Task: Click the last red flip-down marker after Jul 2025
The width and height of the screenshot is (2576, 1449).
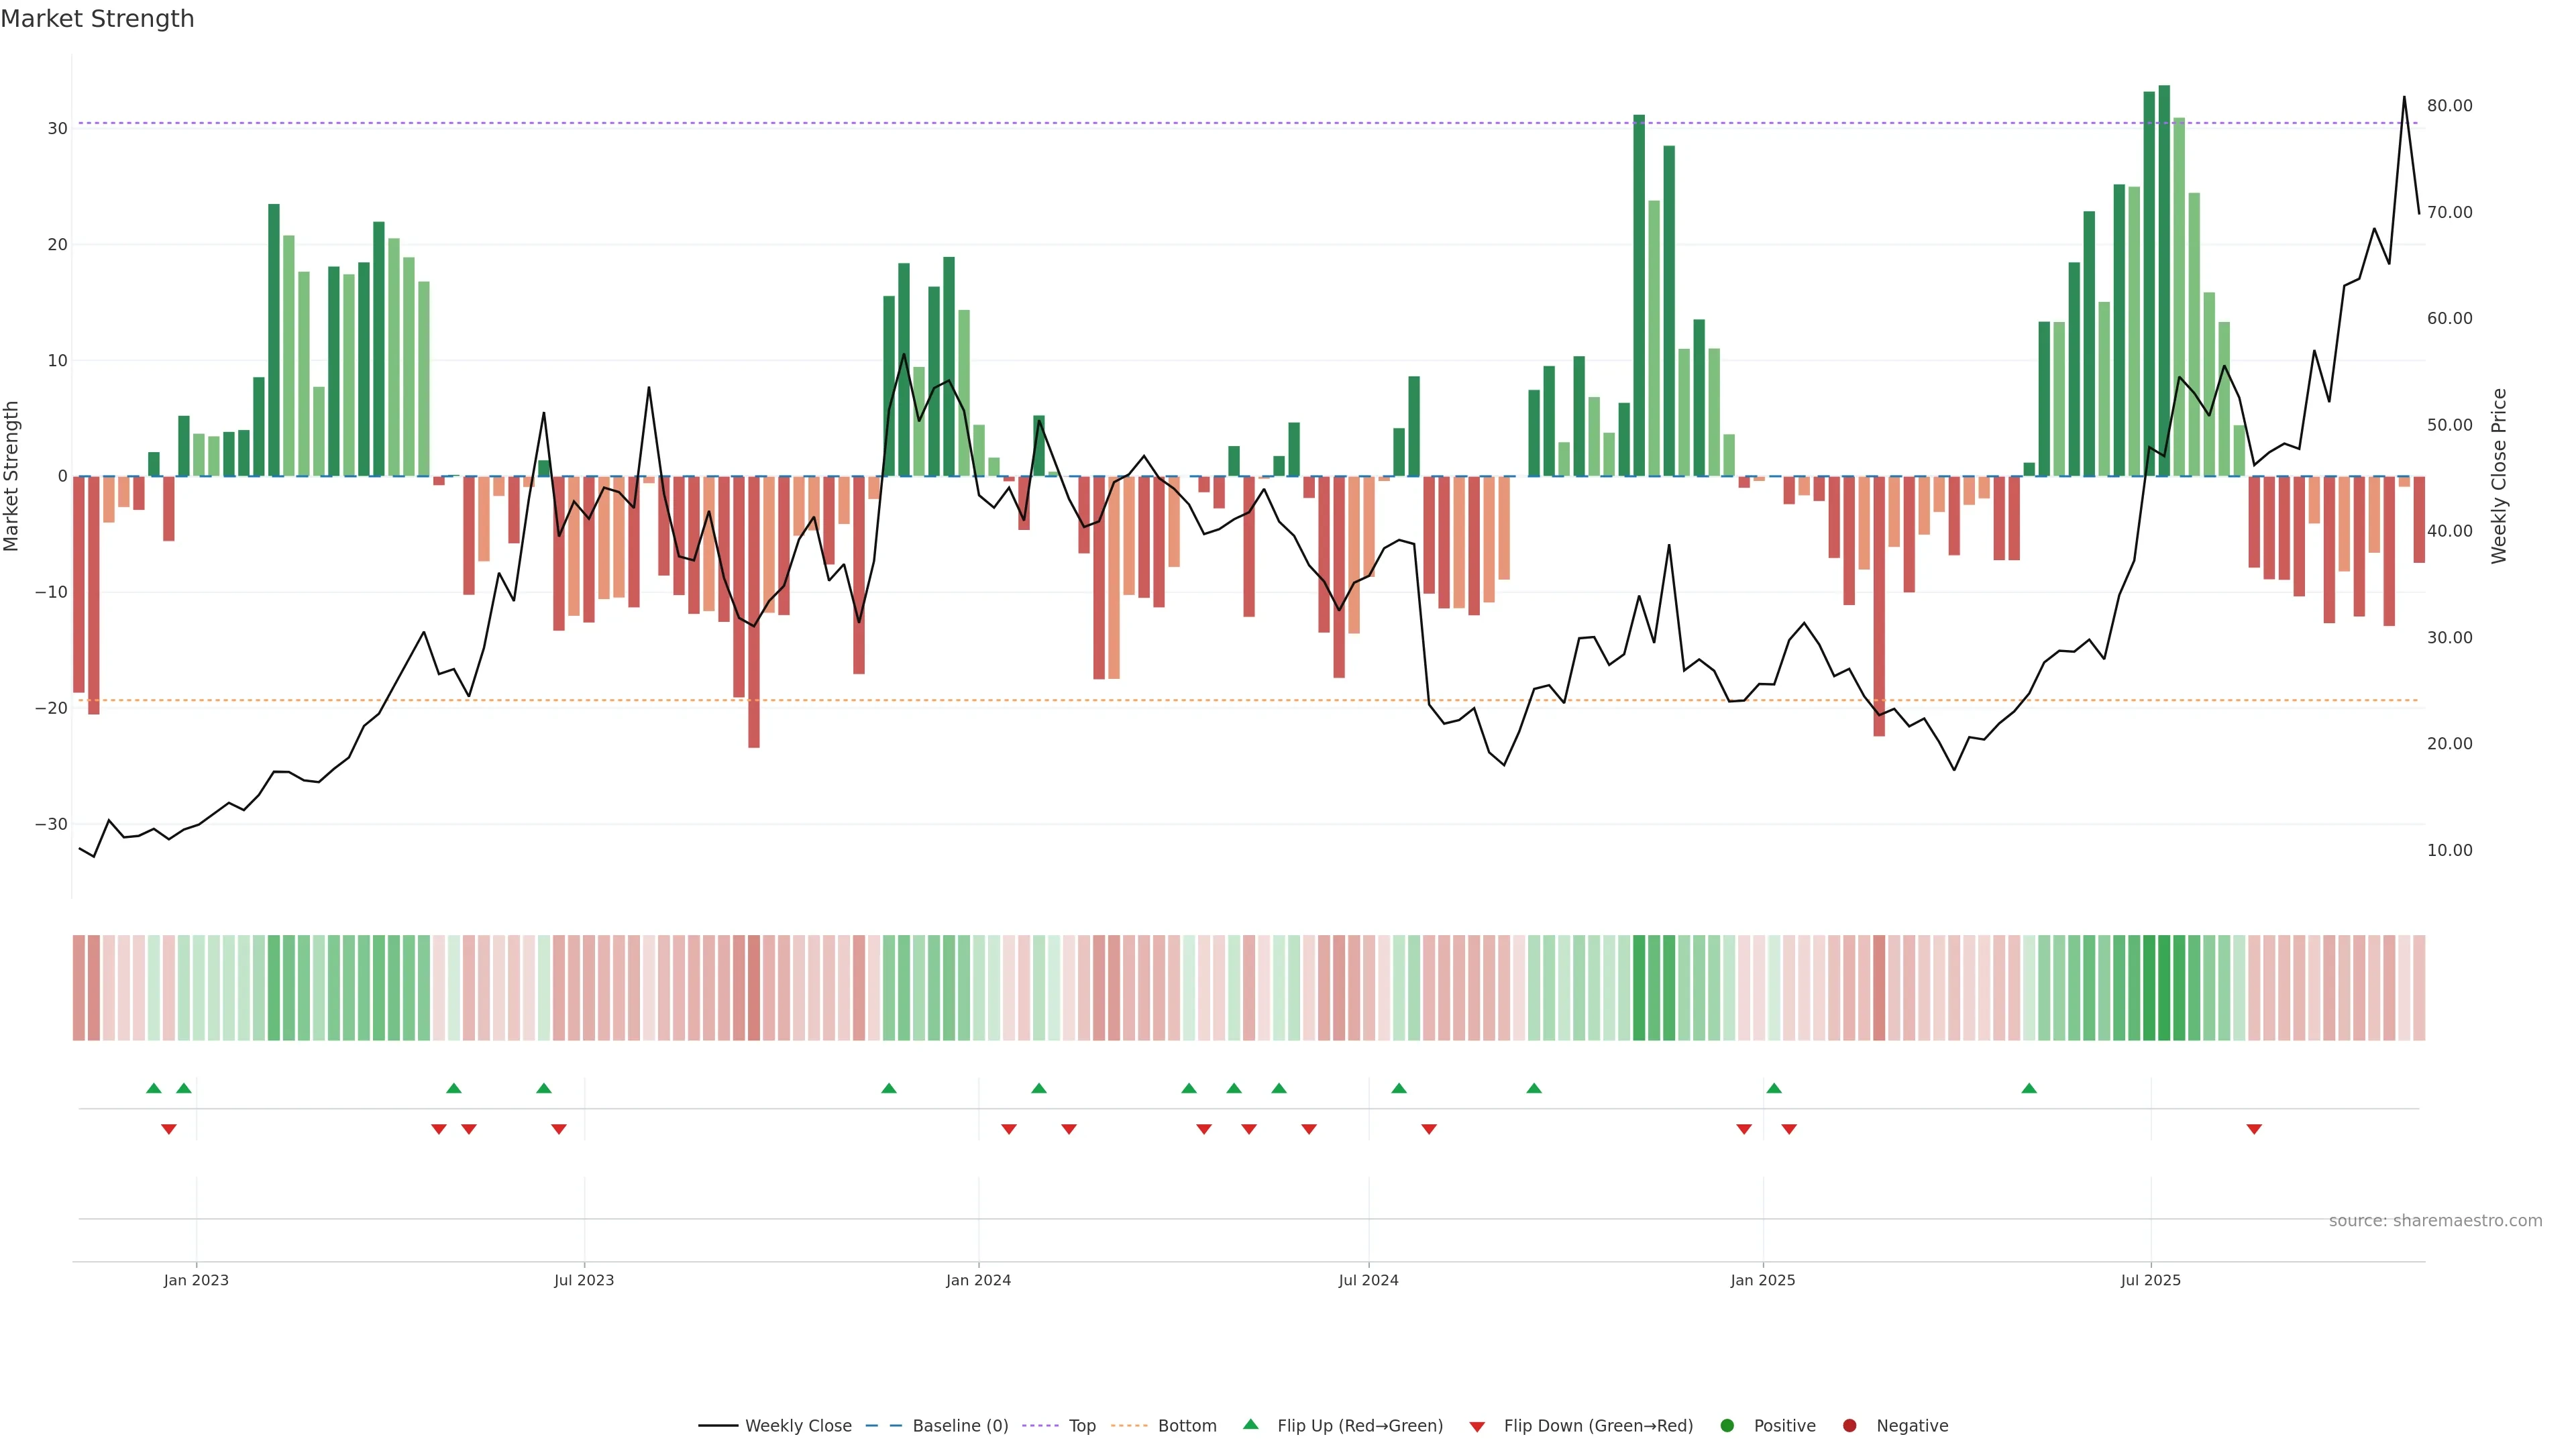Action: tap(2254, 1129)
